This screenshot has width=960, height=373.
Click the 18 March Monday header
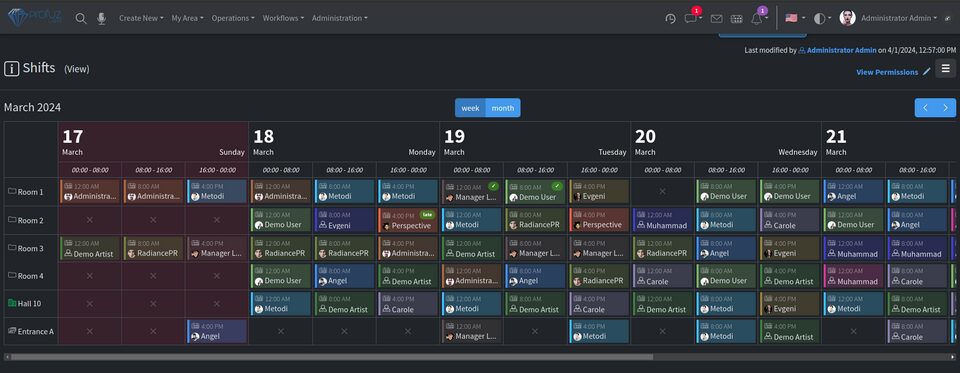click(x=344, y=142)
